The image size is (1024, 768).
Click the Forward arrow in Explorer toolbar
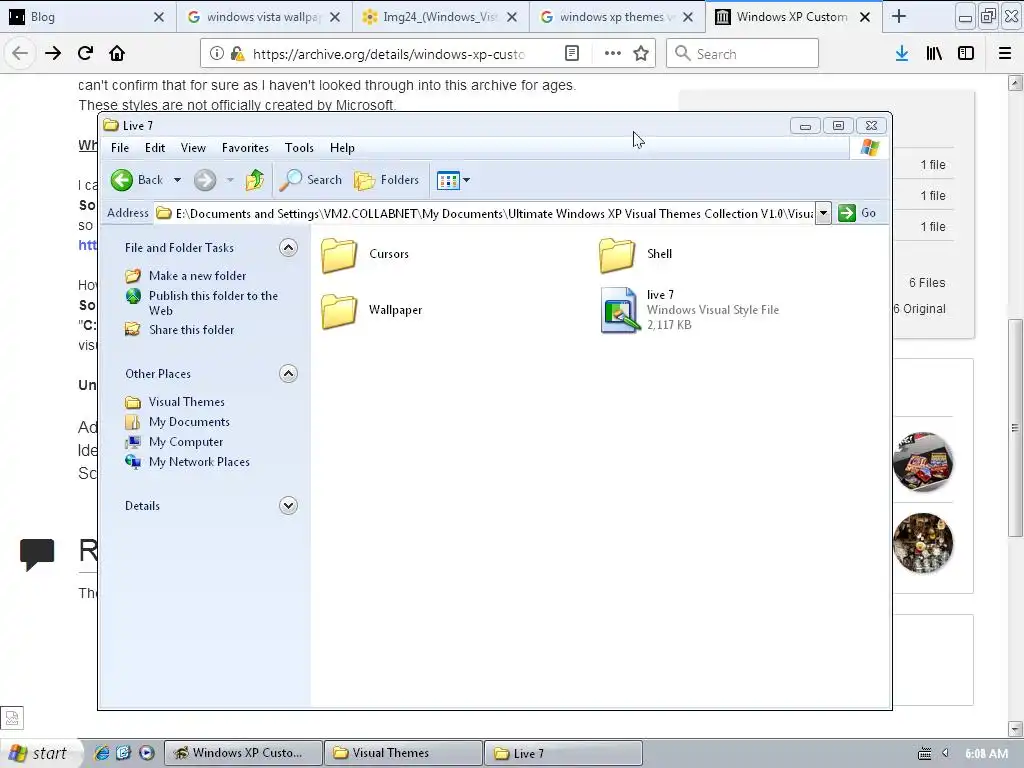205,180
